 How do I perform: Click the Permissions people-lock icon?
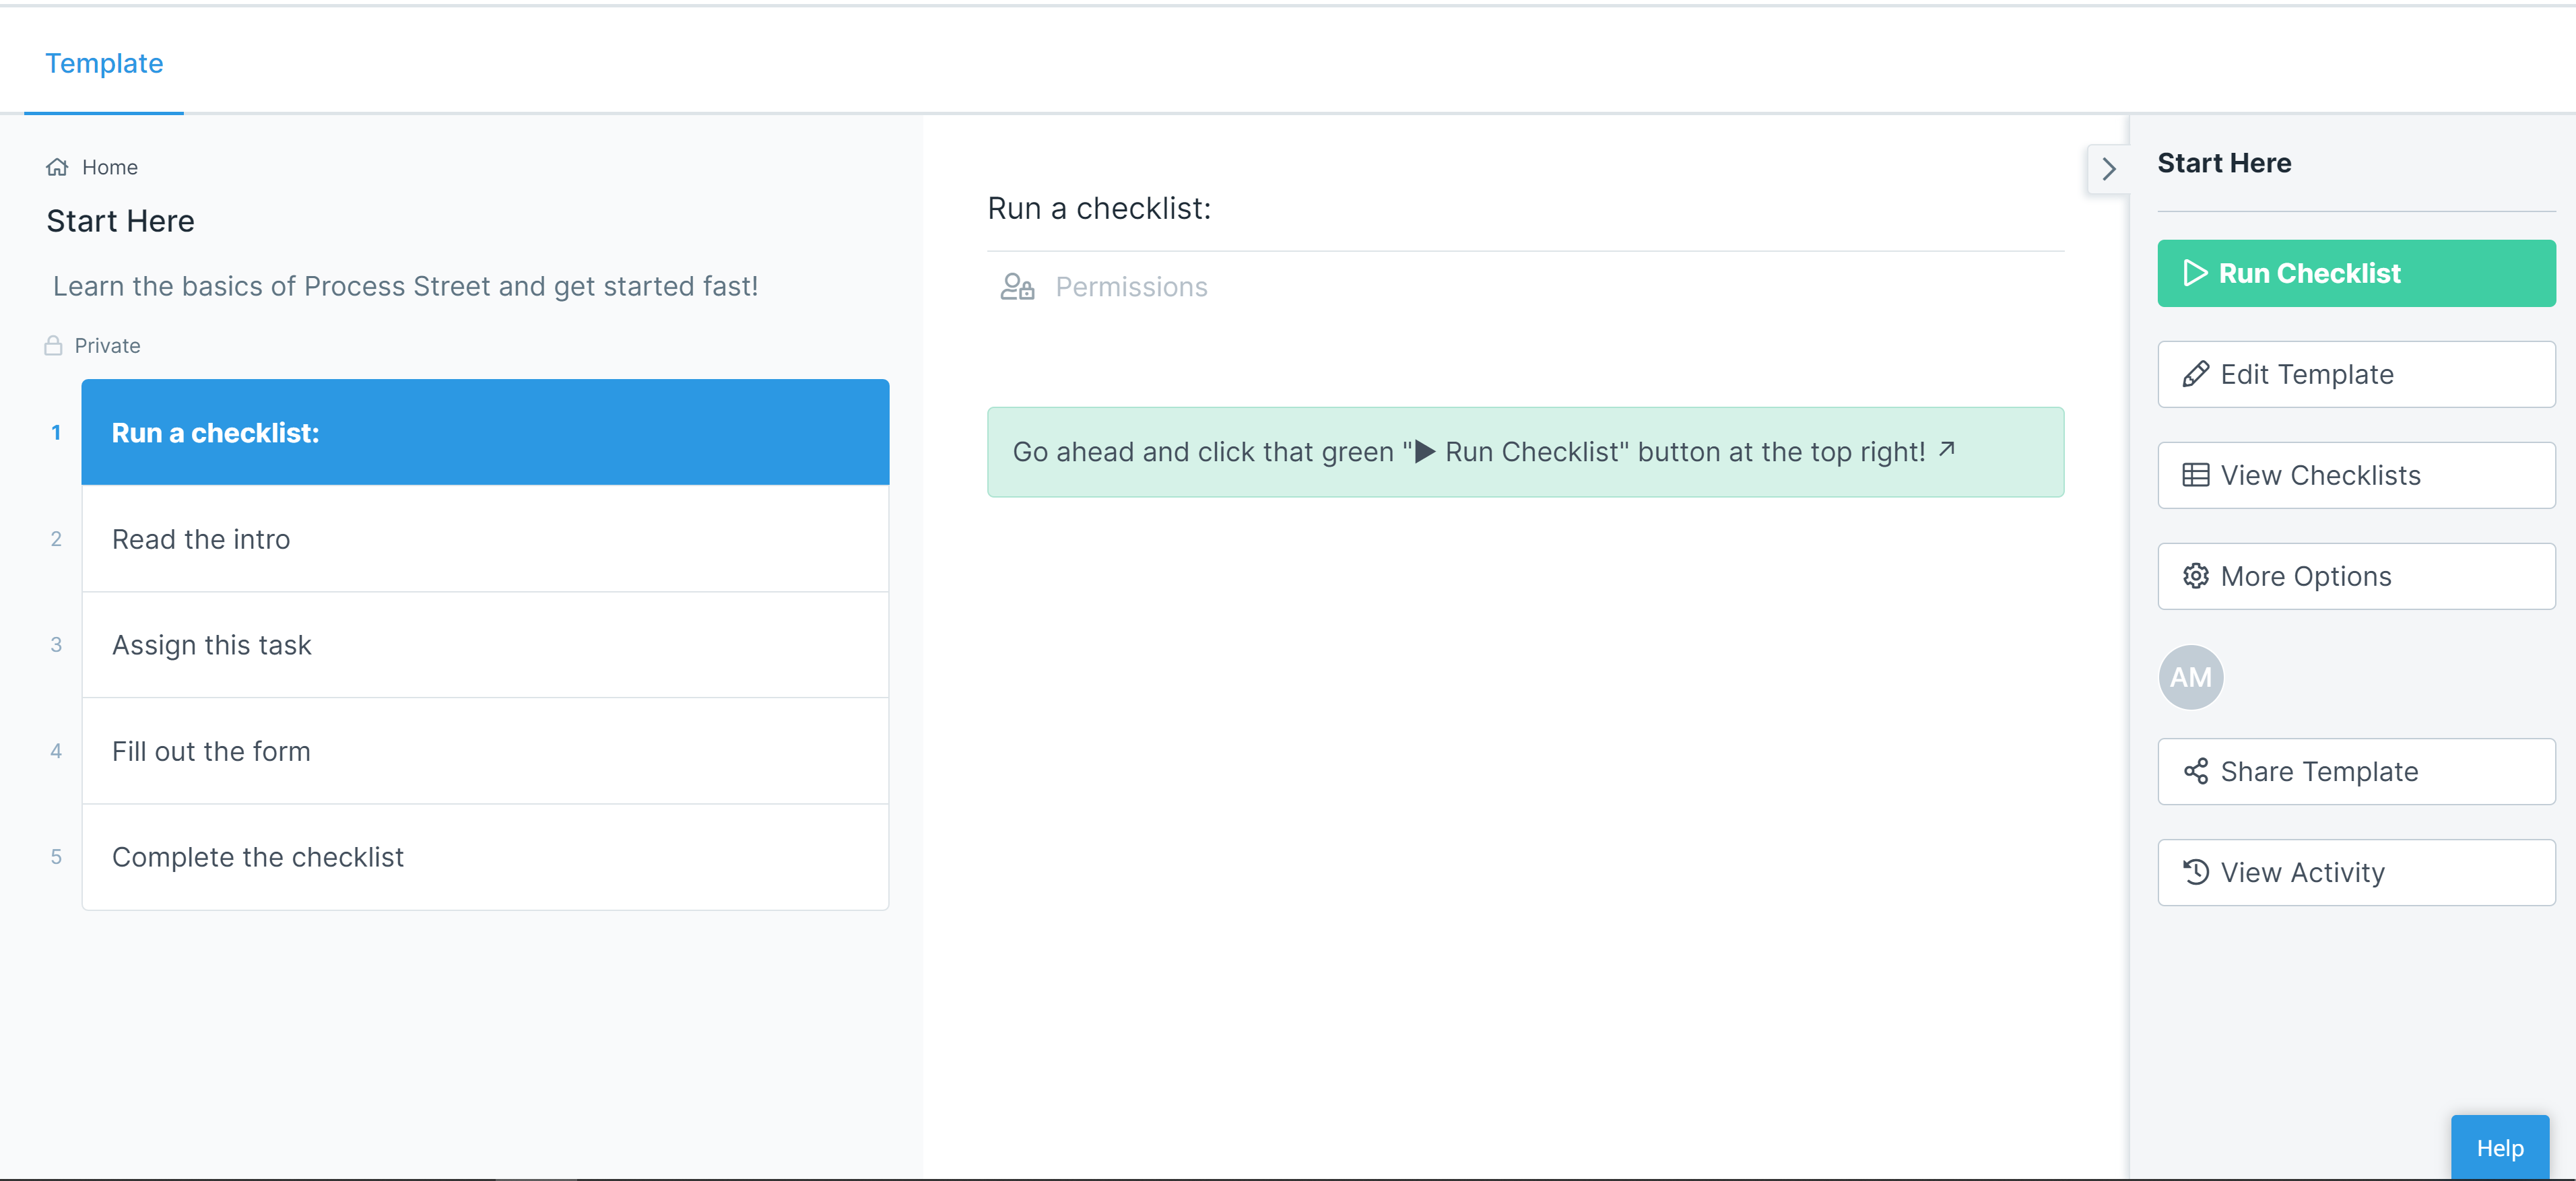pyautogui.click(x=1016, y=287)
